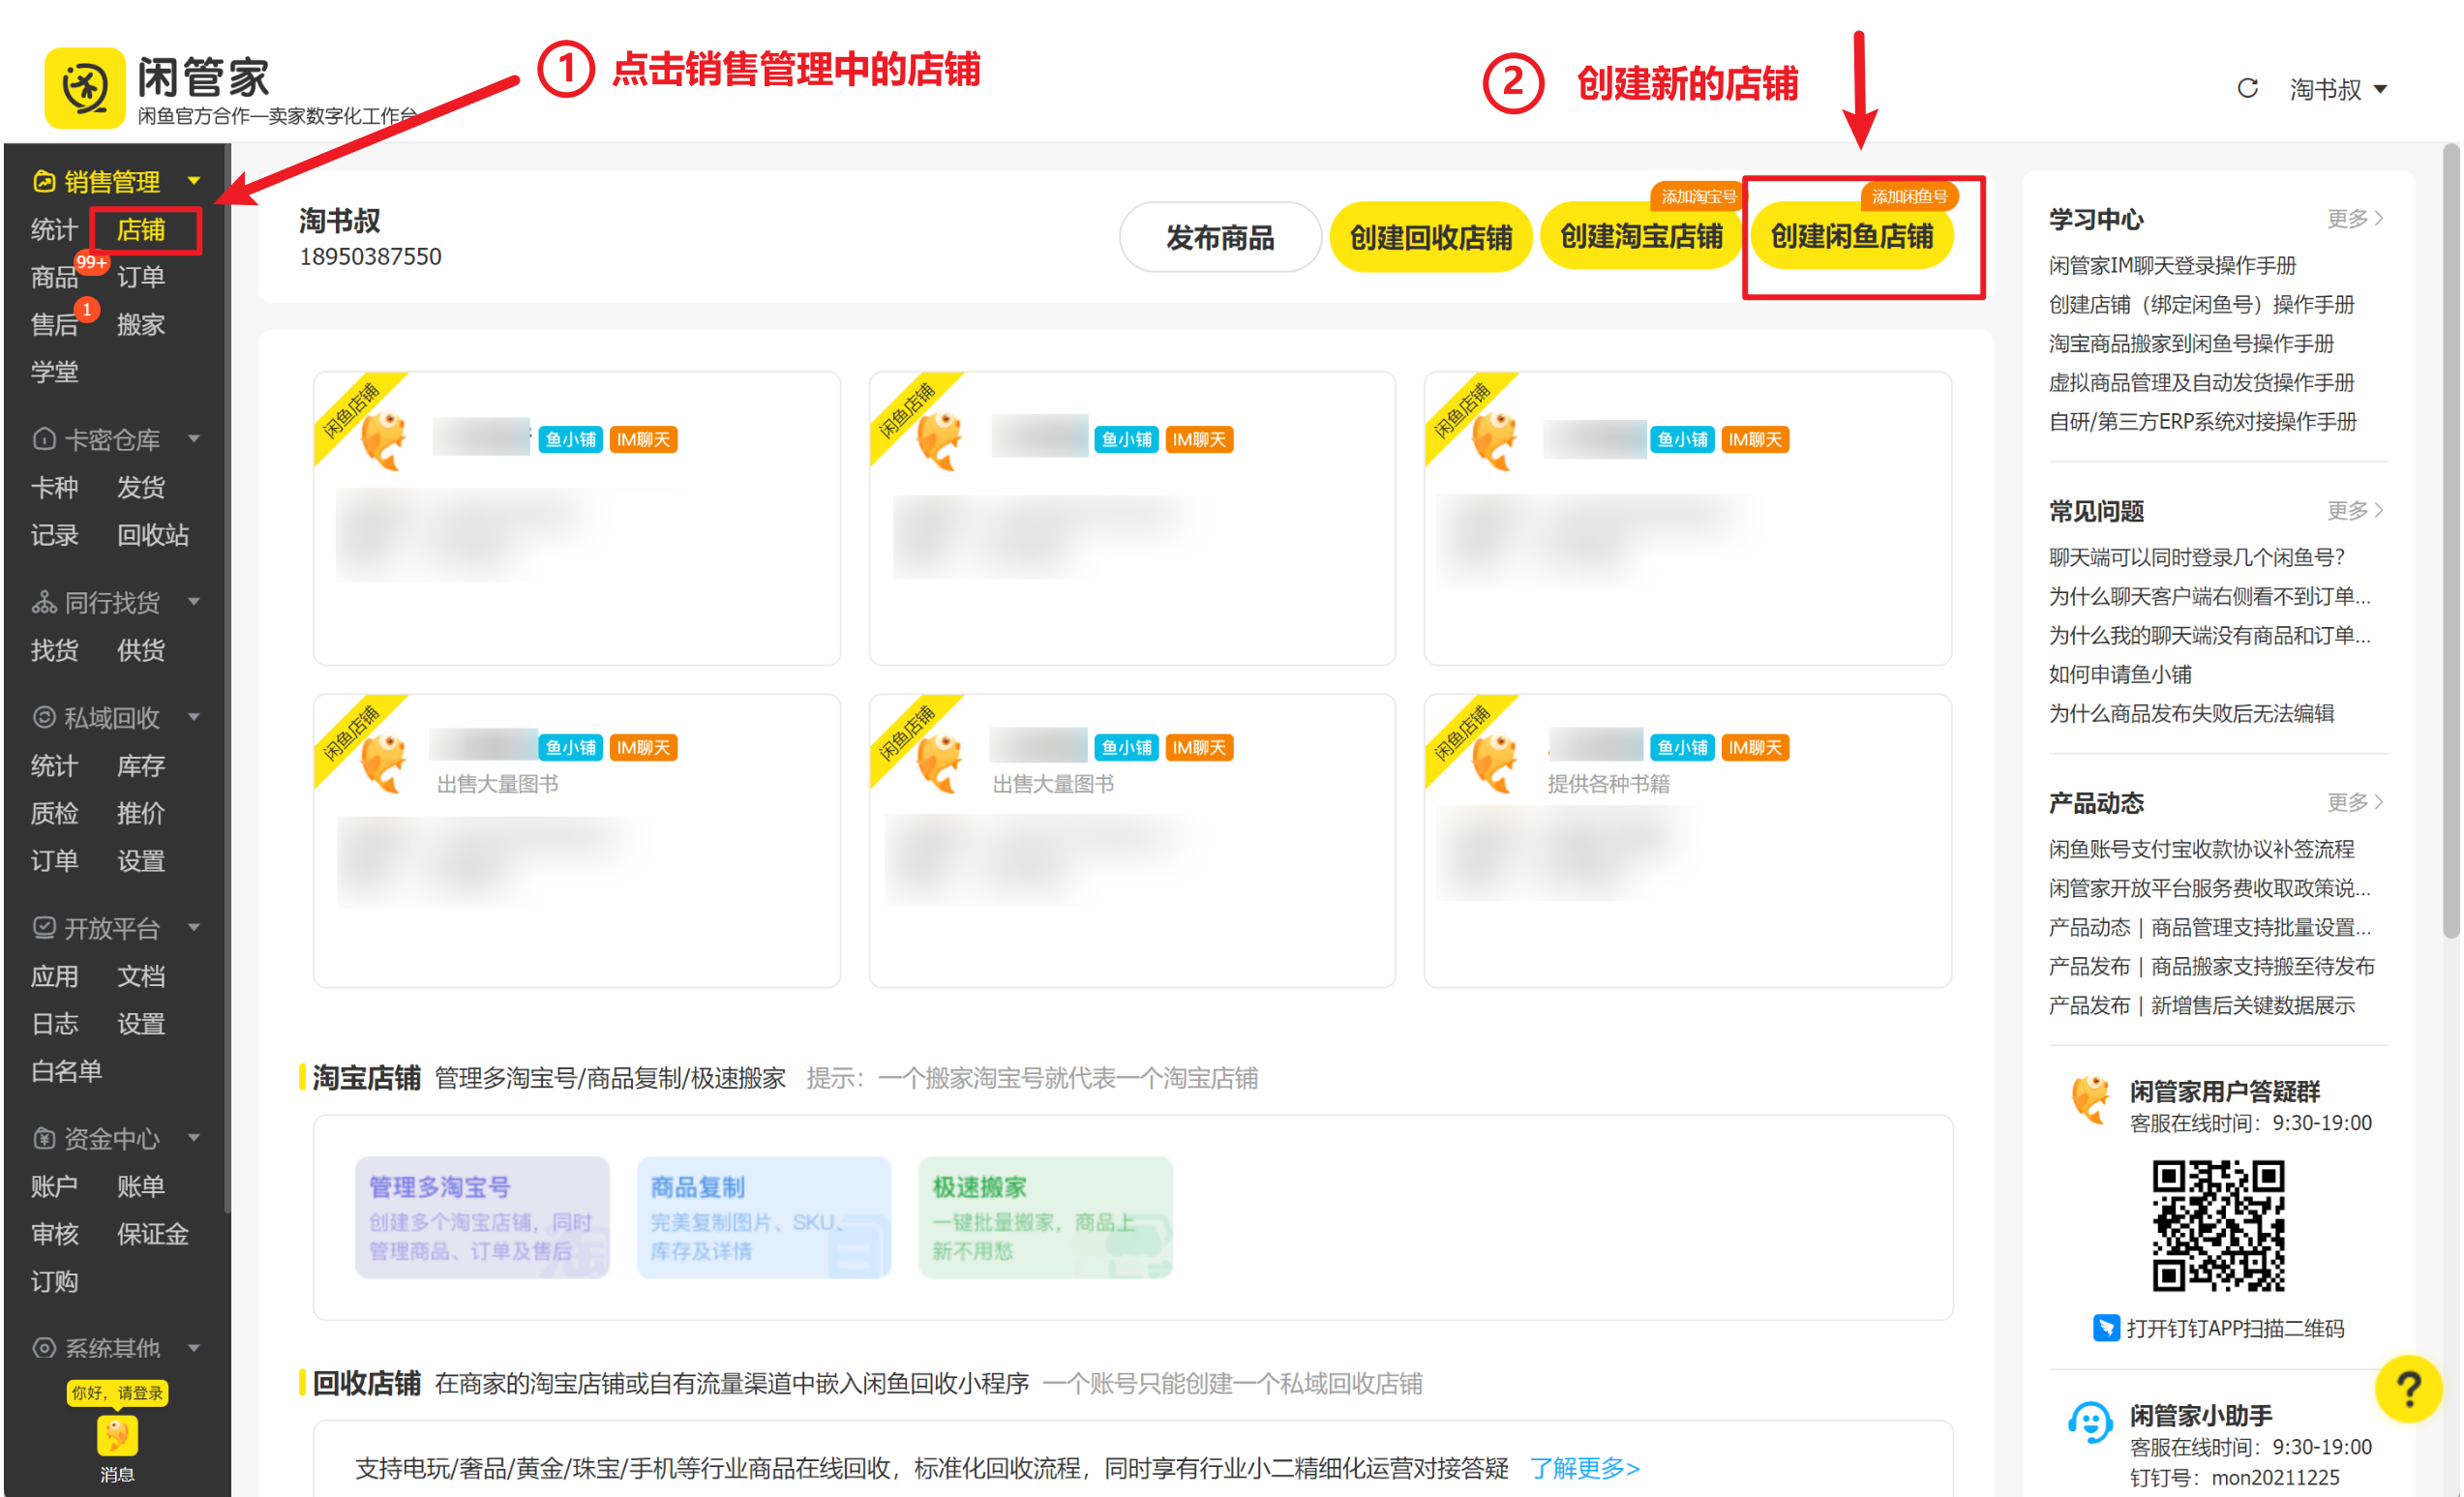Click the 开放平台 section icon

[44, 927]
